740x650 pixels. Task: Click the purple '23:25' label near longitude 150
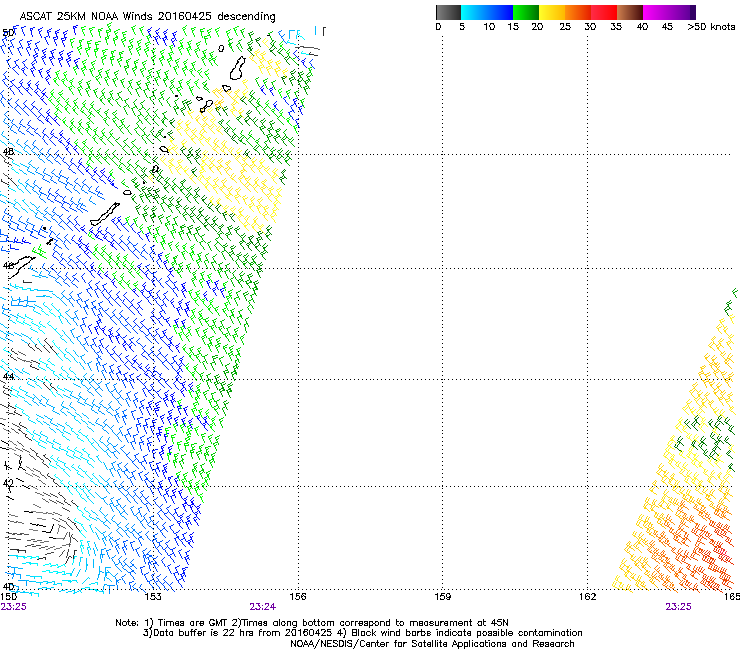tap(13, 607)
